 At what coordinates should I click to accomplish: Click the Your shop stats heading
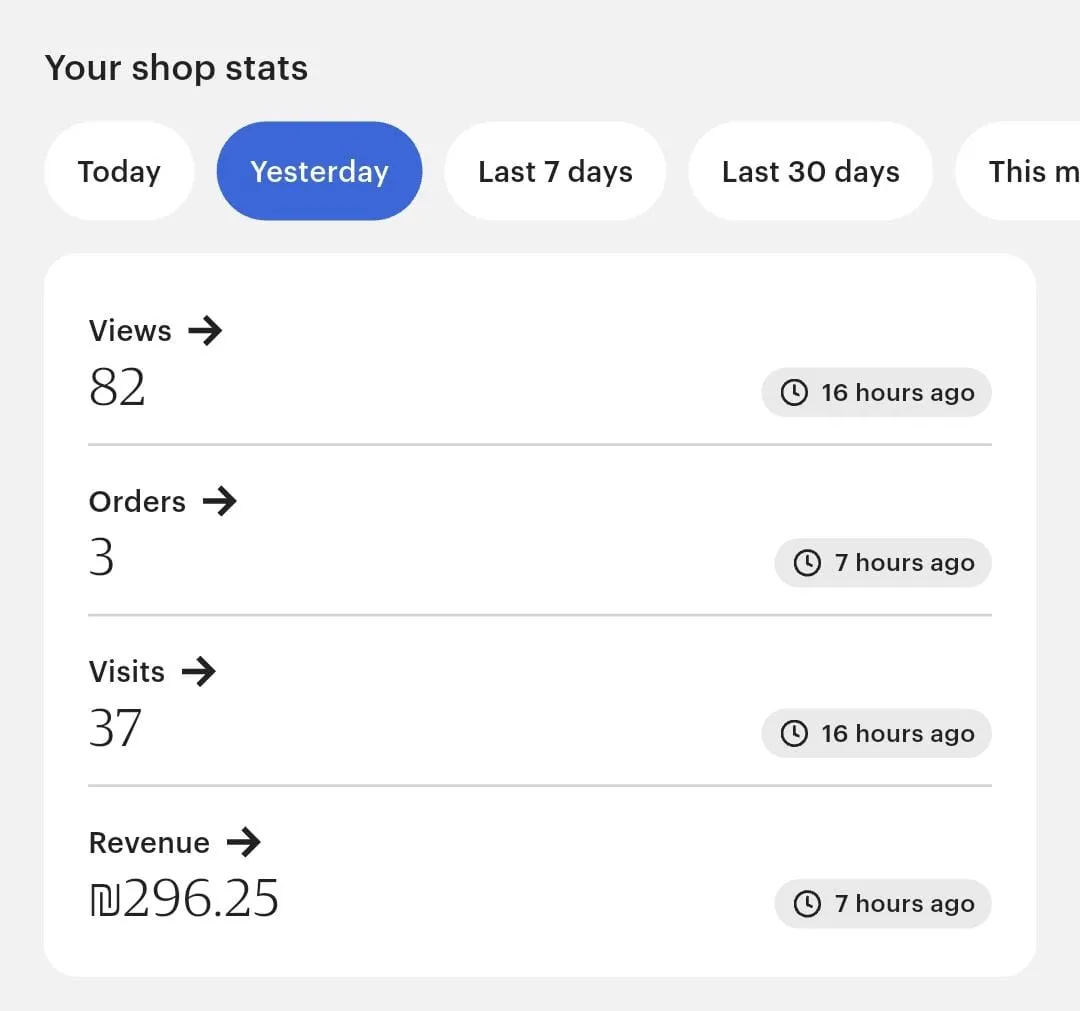(x=176, y=68)
